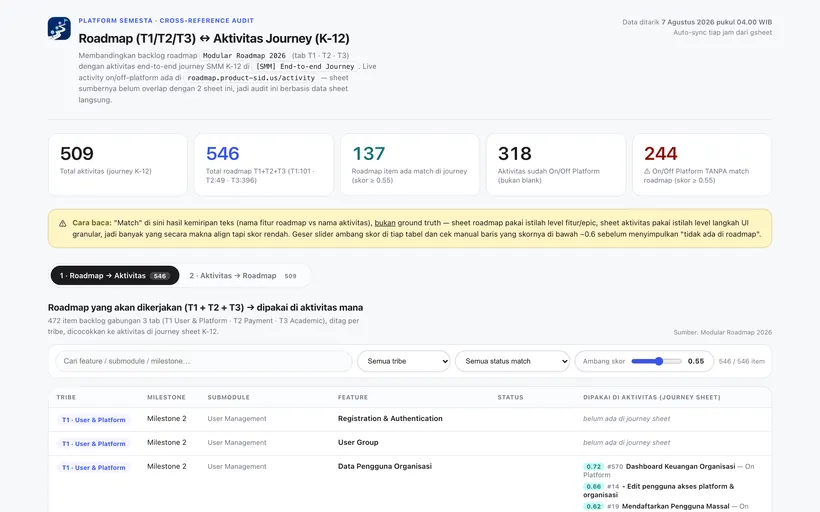Viewport: 820px width, 512px height.
Task: Switch to tab '1 · Roadmap → Aktivitas'
Action: pos(115,276)
